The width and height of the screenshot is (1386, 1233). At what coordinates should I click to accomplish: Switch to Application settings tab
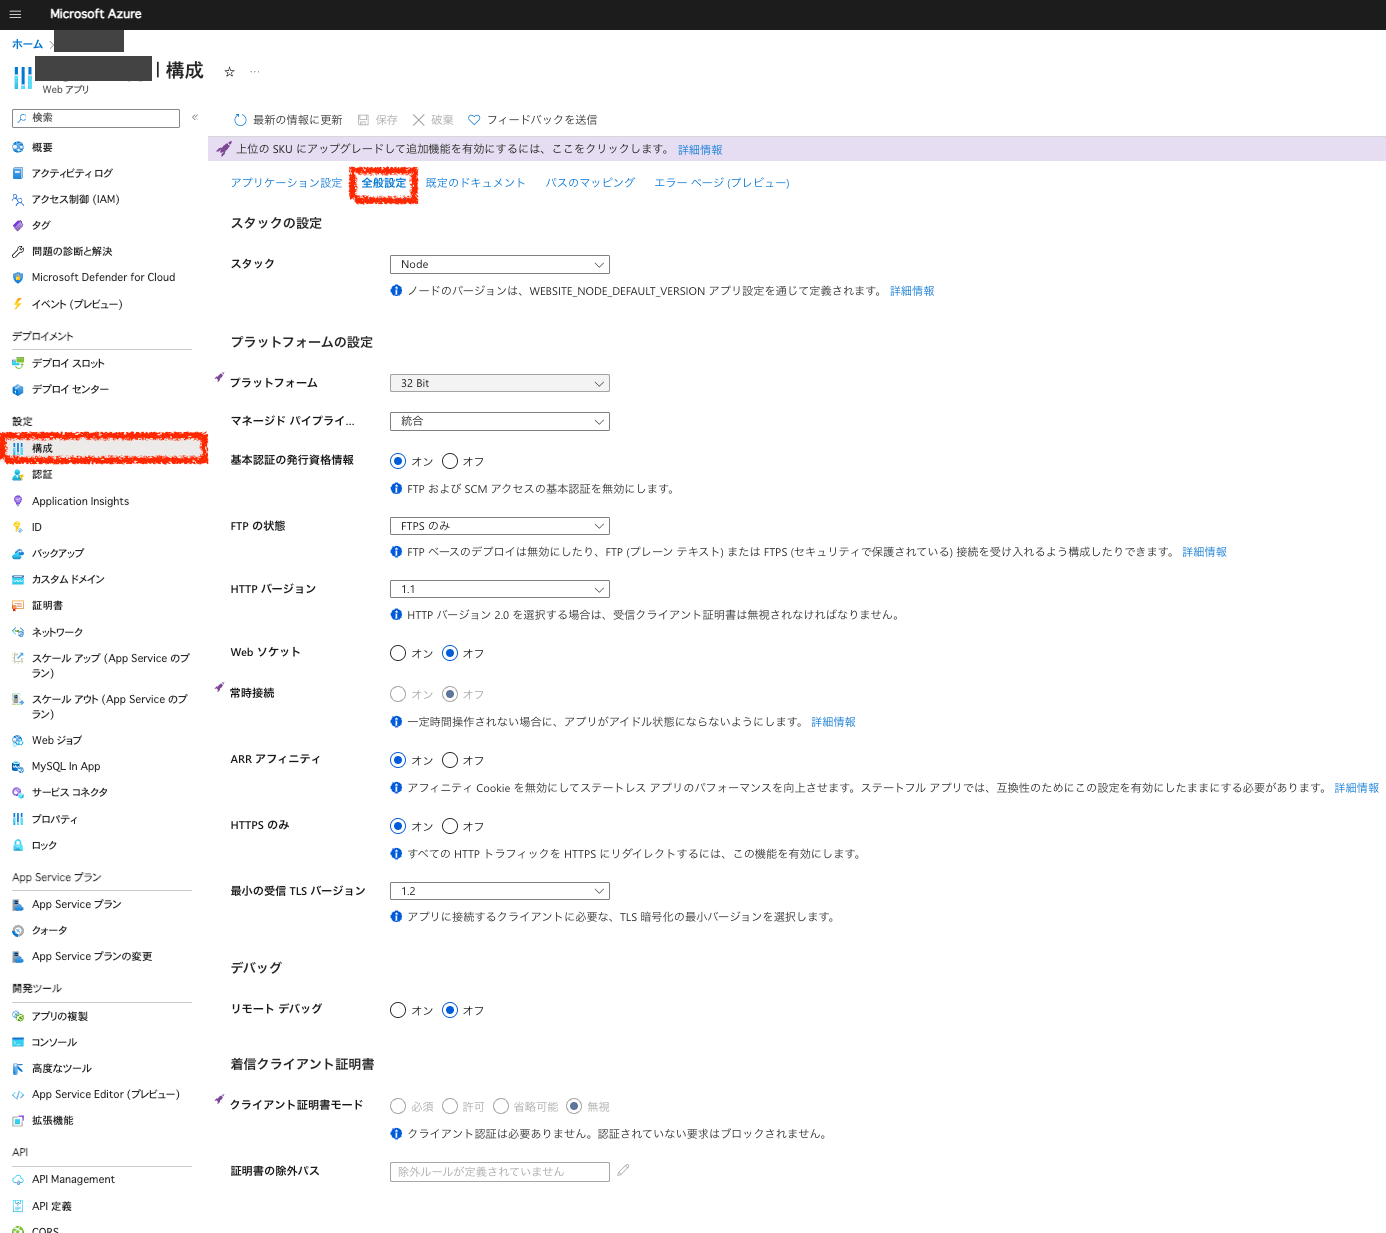[286, 183]
